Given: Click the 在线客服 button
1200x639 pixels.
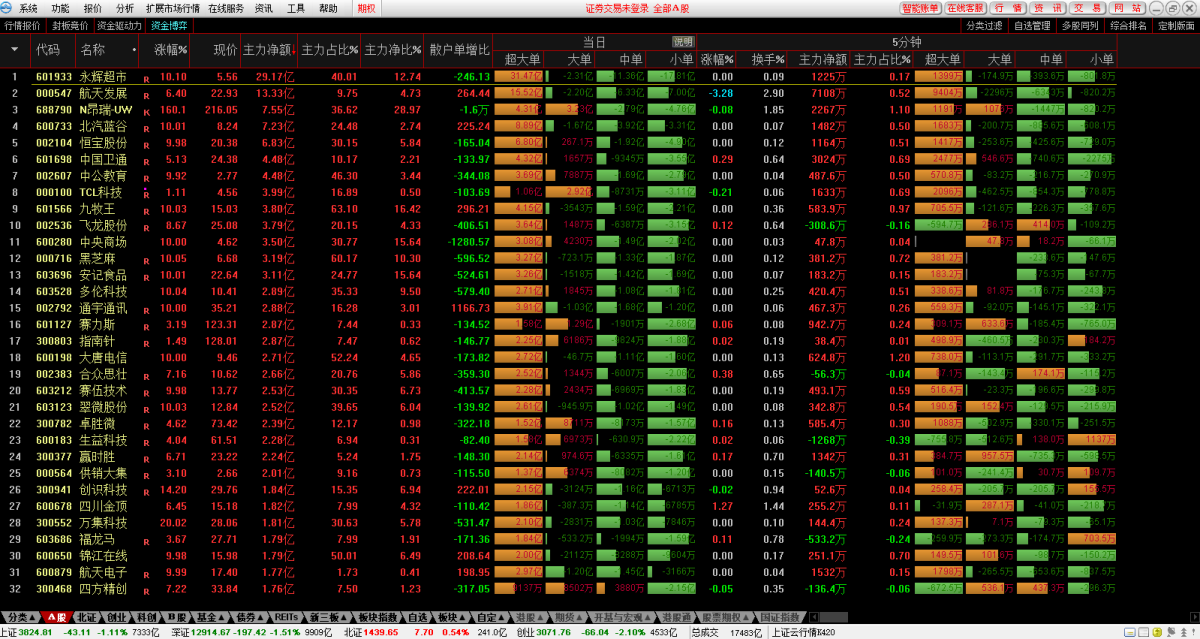Looking at the screenshot, I should click(x=966, y=8).
